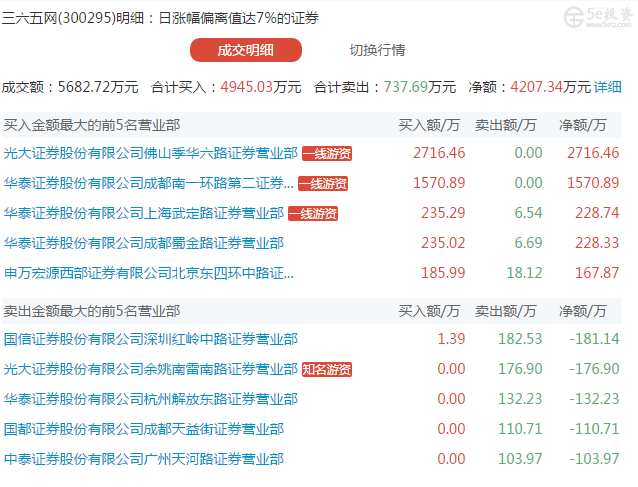Image resolution: width=638 pixels, height=487 pixels.
Task: Click 卖出额/万 column header in sell table
Action: (x=505, y=311)
